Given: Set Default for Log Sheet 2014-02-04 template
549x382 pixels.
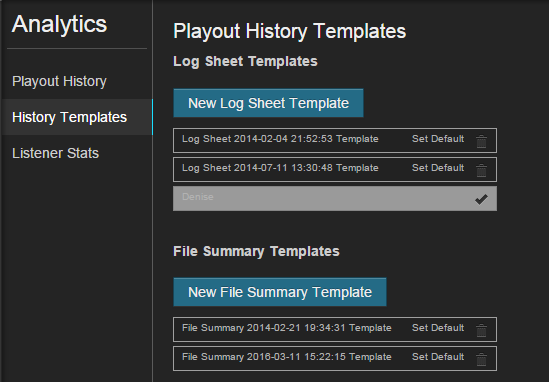Looking at the screenshot, I should click(438, 139).
